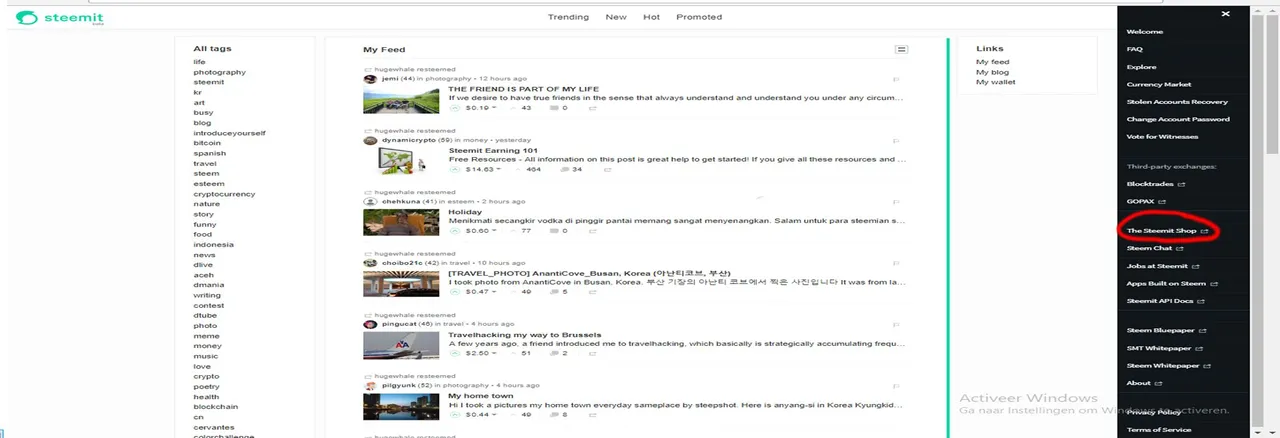
Task: Flag the post by dynamicrypto
Action: point(896,141)
